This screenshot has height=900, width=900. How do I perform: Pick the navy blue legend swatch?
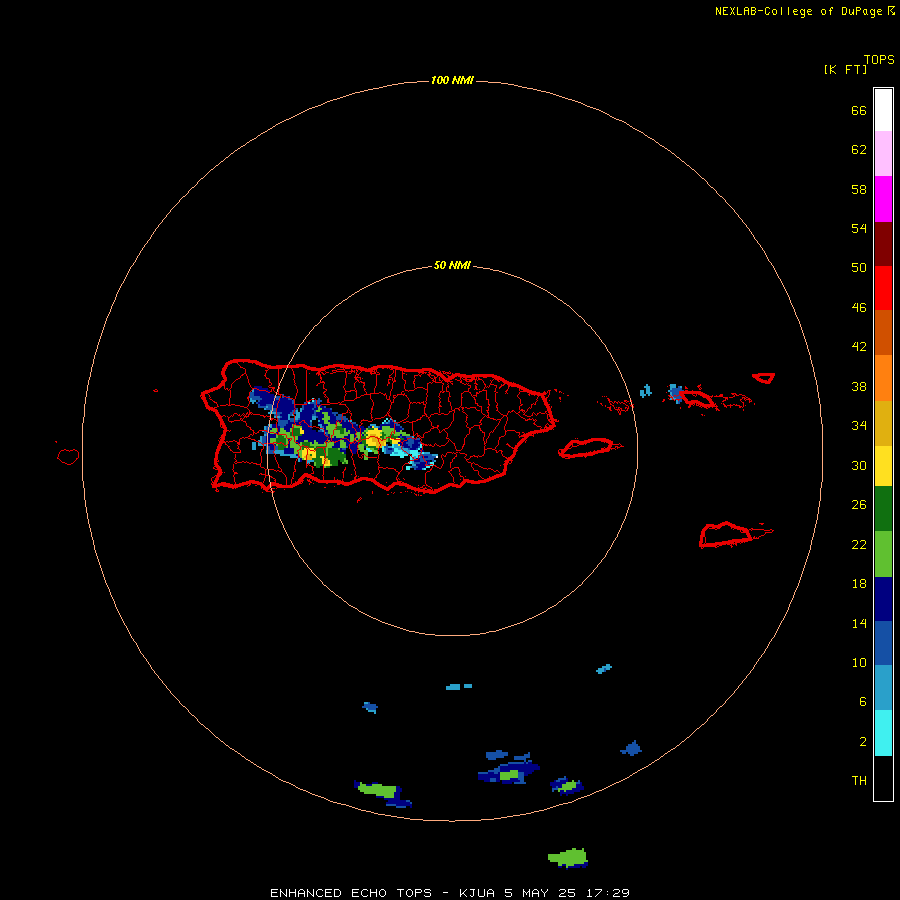tap(883, 599)
